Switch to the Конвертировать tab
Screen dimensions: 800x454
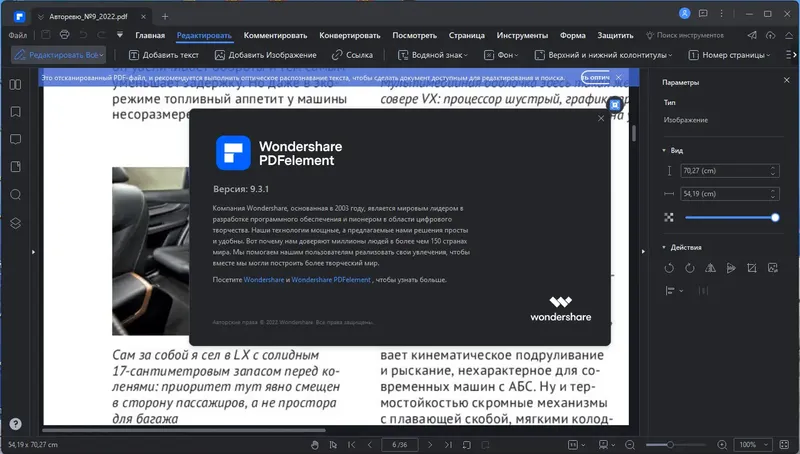click(x=349, y=35)
